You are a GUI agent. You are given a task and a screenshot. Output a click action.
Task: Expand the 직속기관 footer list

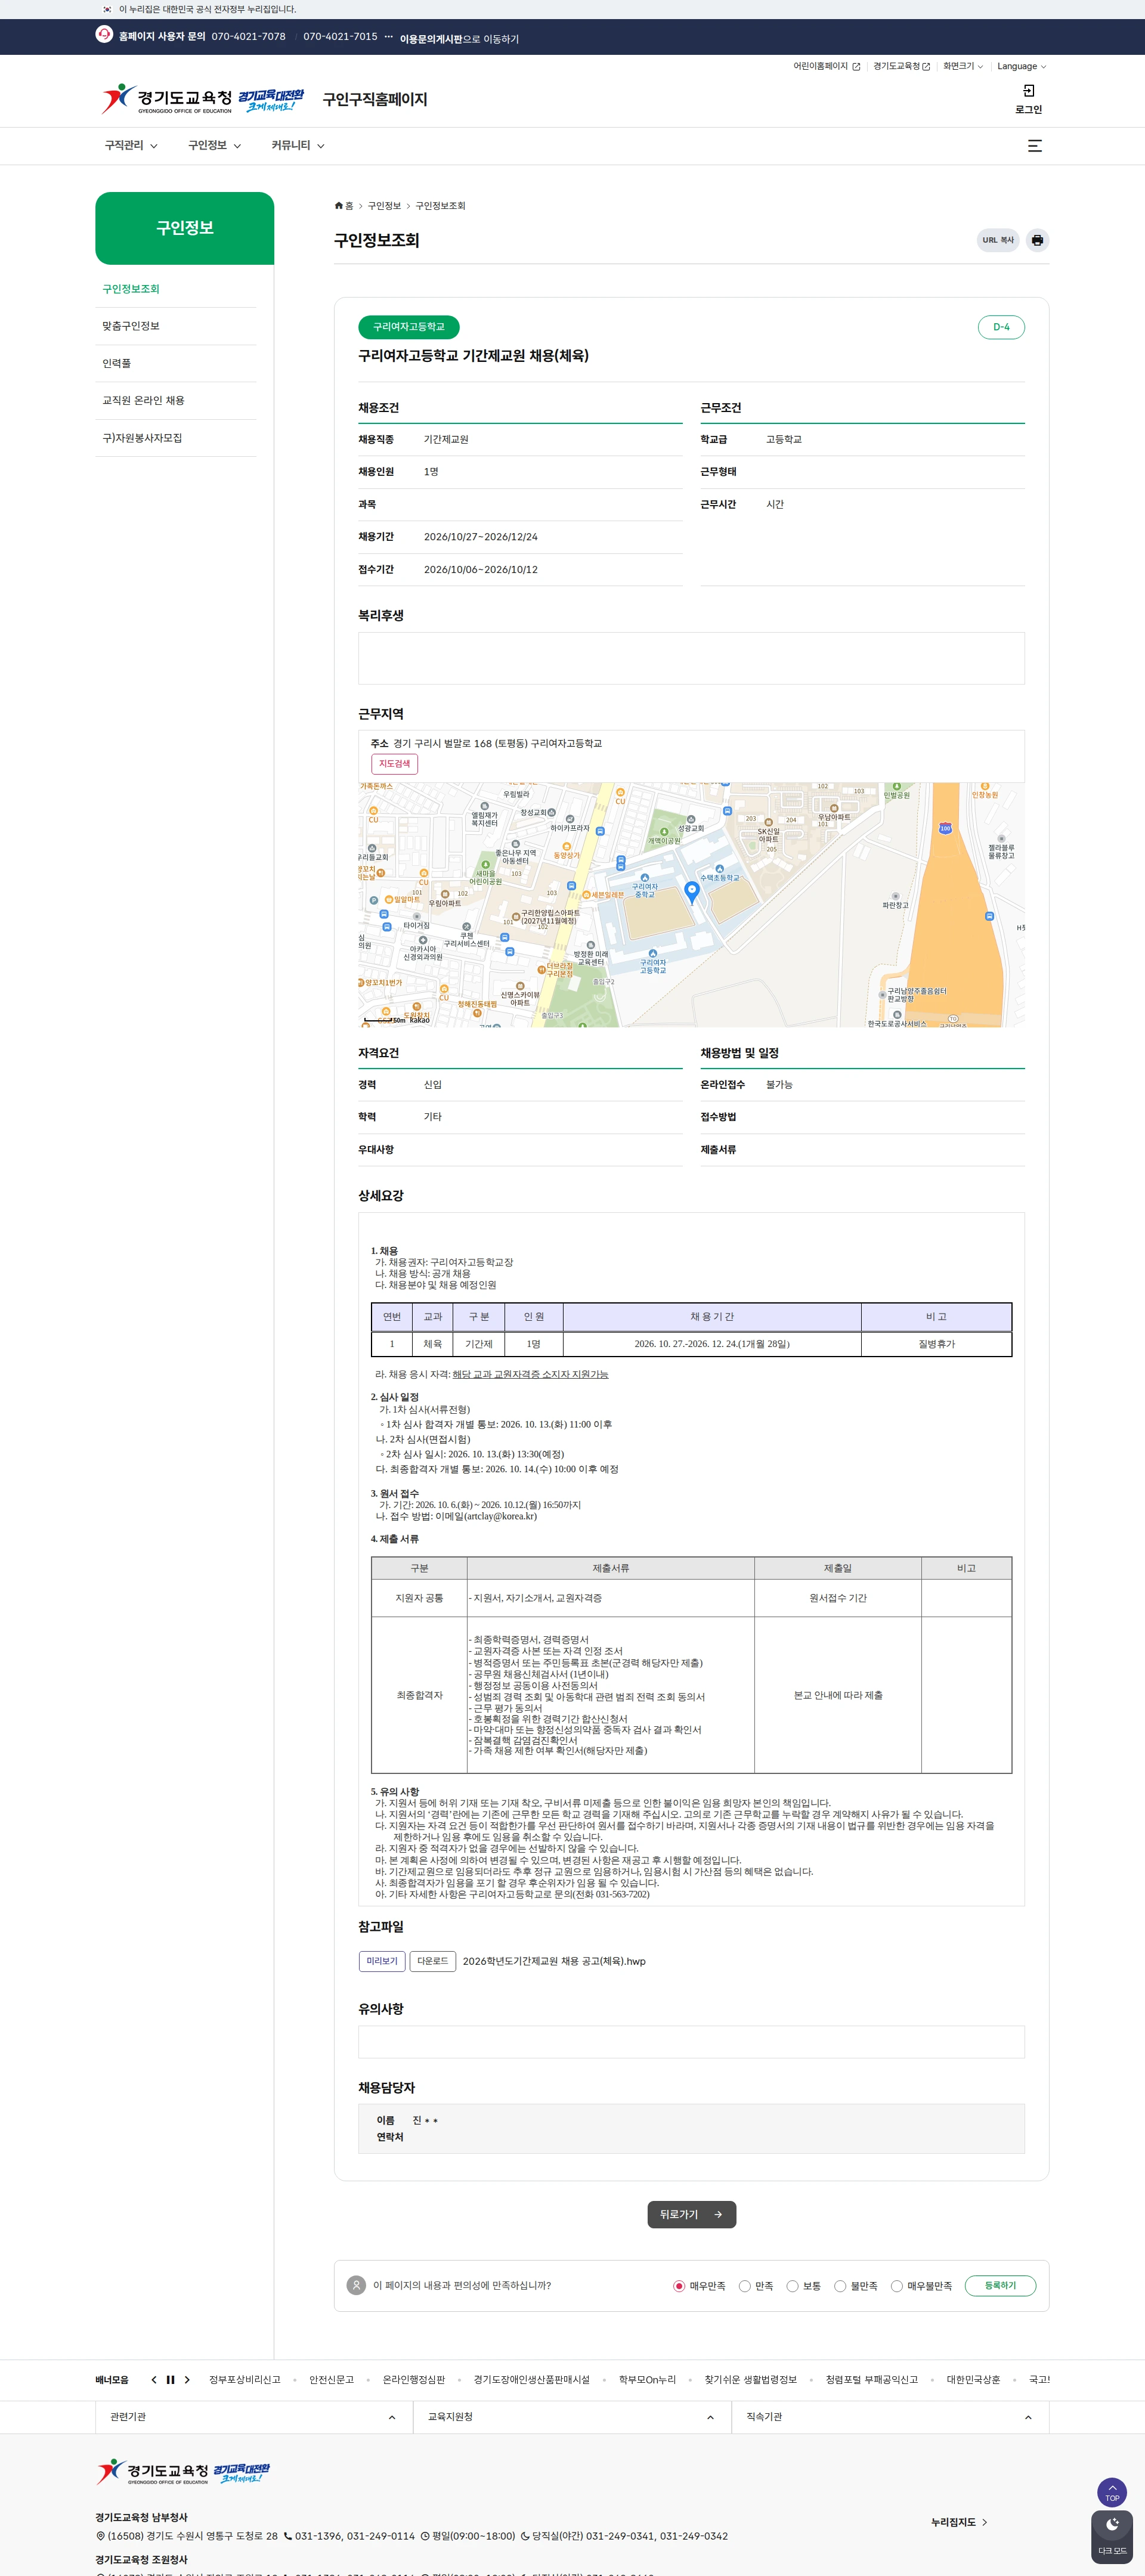click(890, 2417)
